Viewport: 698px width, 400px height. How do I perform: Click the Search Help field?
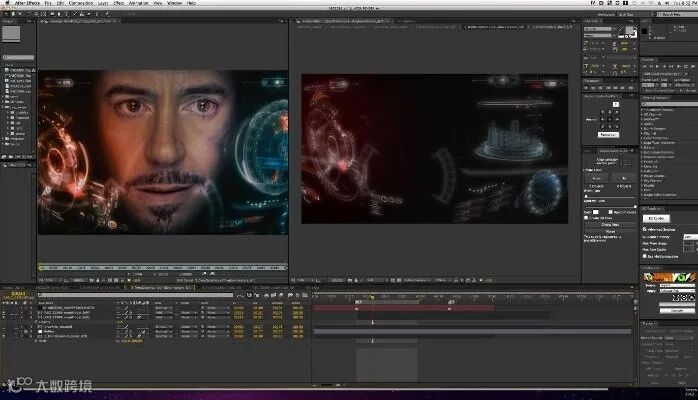coord(678,15)
